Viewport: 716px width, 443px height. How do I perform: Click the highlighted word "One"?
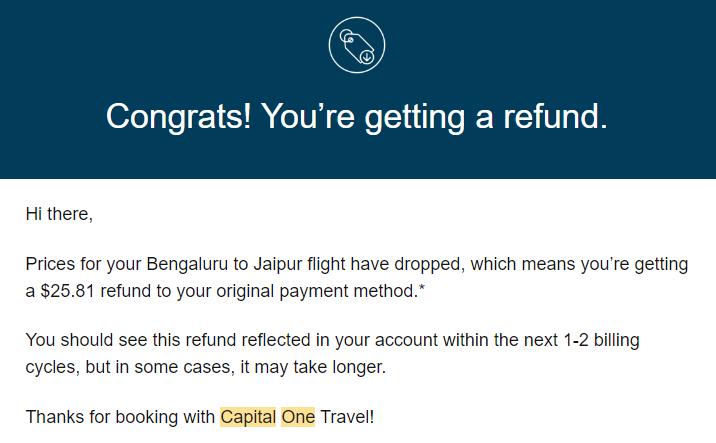298,417
